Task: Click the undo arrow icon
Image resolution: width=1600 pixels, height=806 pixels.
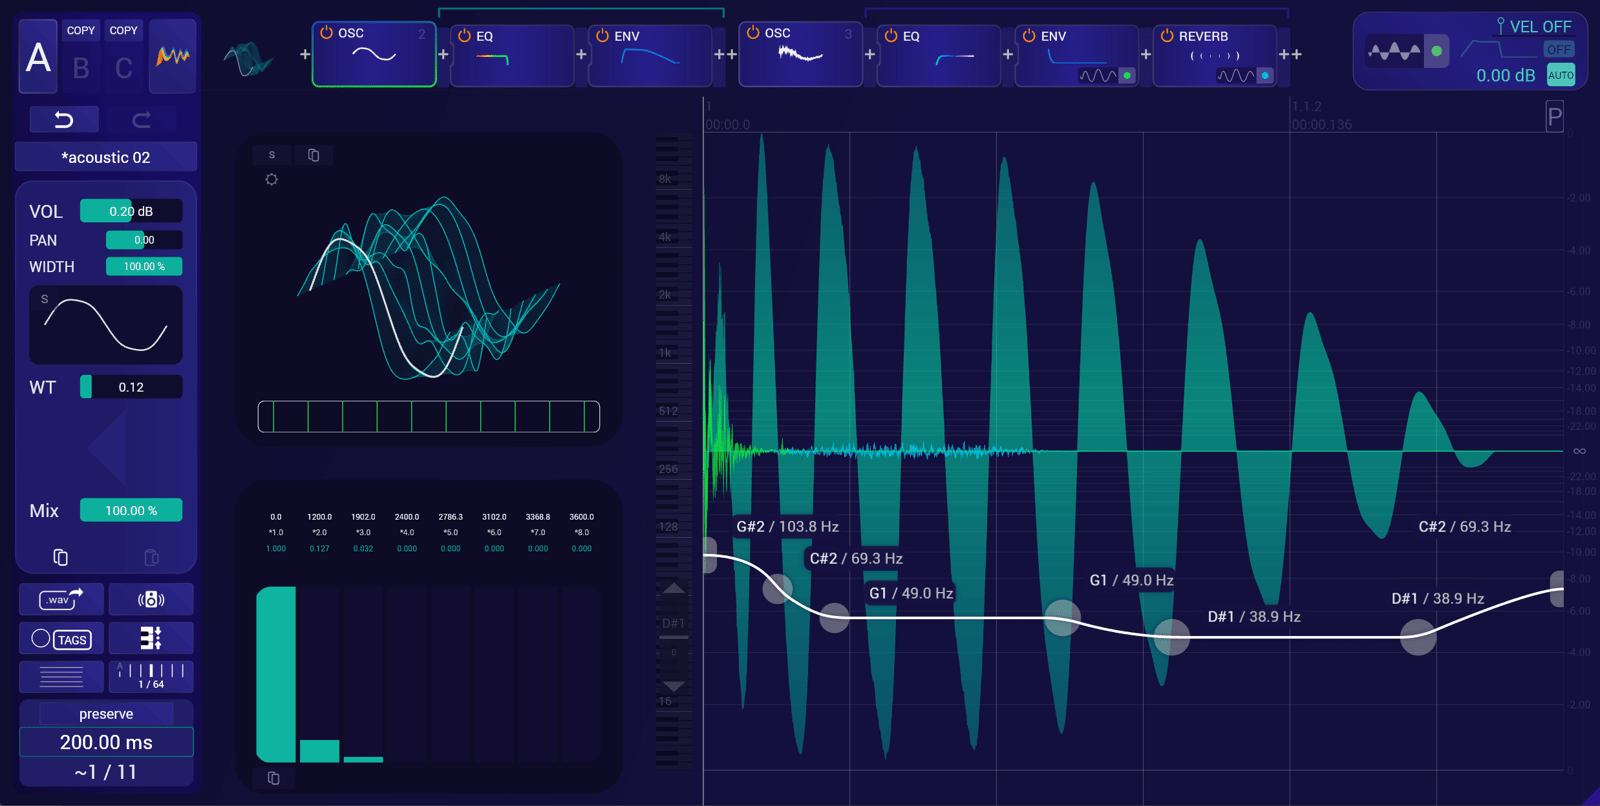Action: [x=63, y=120]
